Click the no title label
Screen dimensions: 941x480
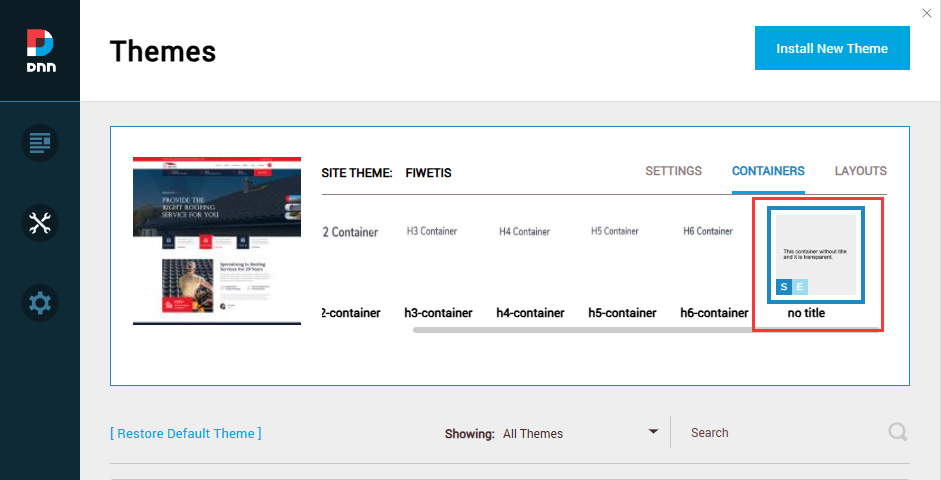click(806, 313)
